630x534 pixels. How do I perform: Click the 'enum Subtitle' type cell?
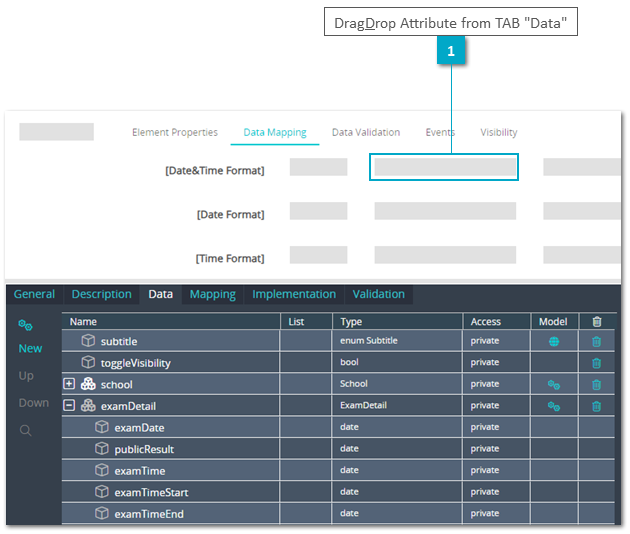(x=397, y=341)
